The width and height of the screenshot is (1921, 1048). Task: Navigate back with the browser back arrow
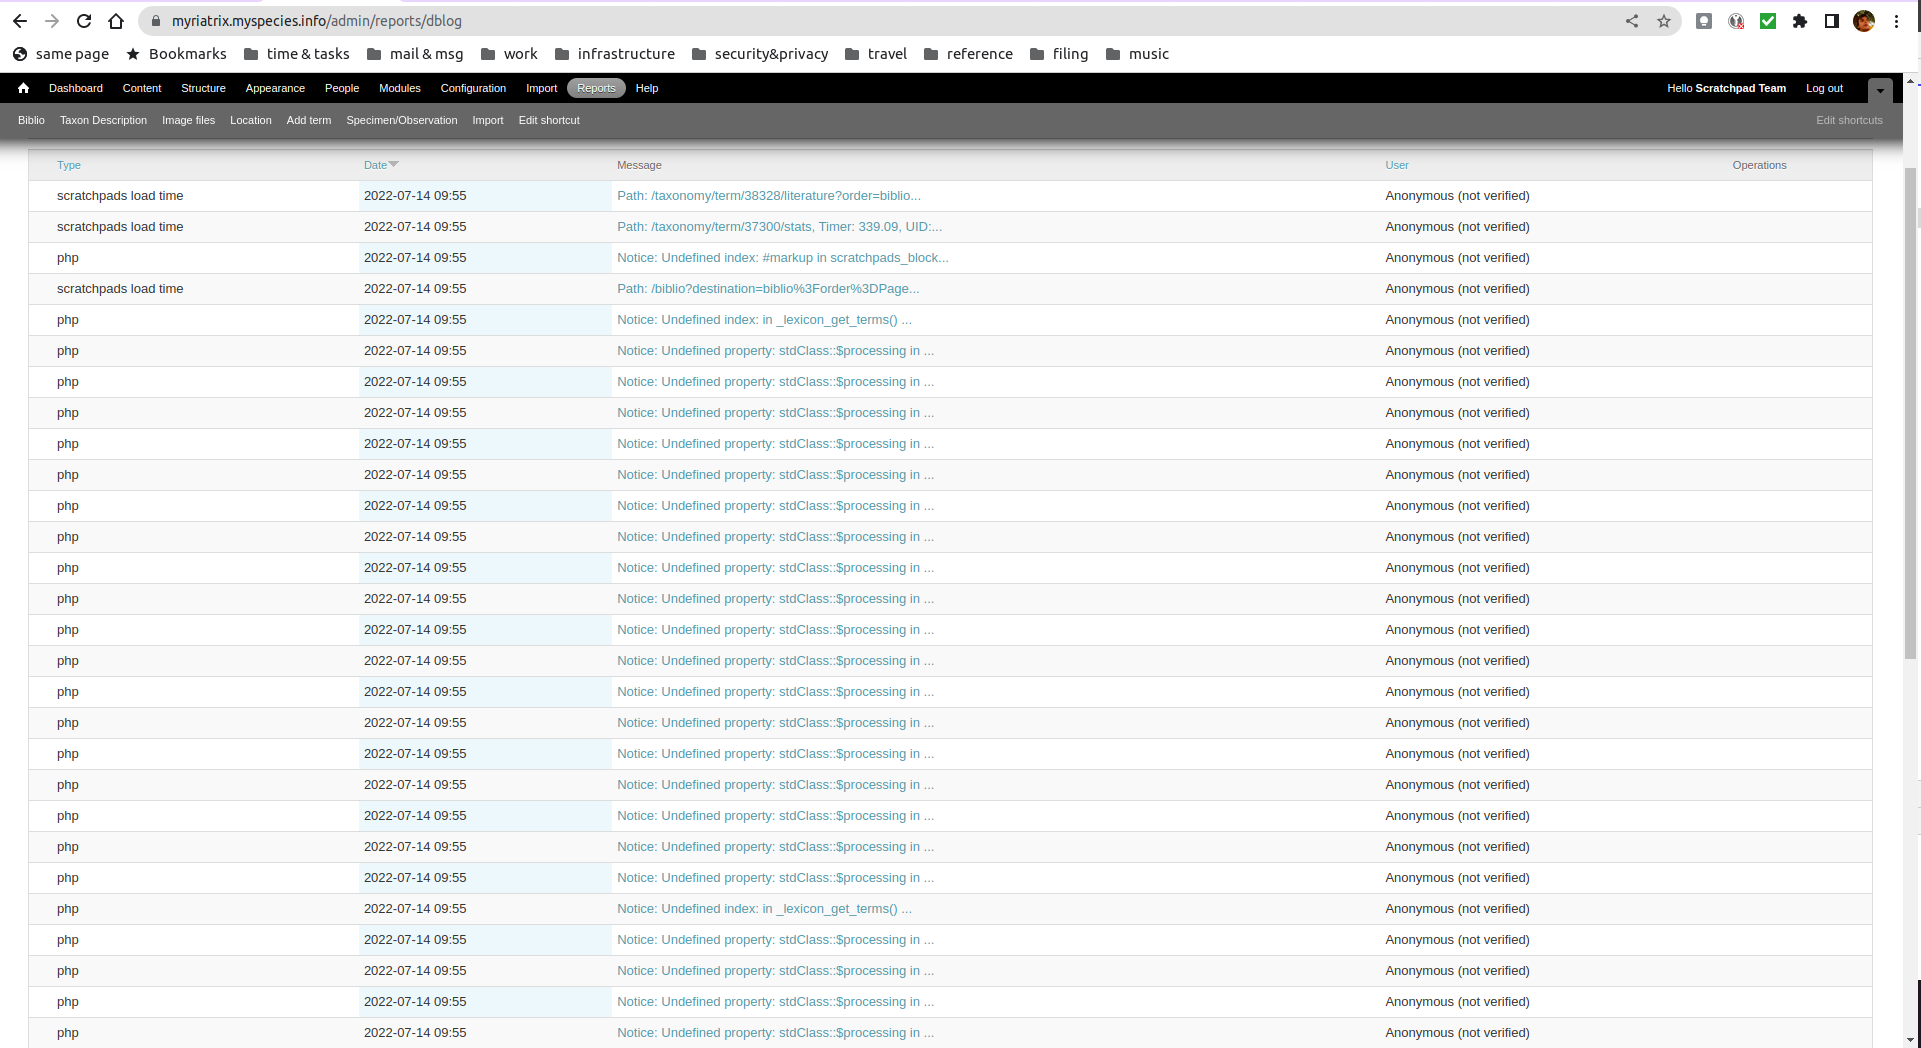coord(20,20)
